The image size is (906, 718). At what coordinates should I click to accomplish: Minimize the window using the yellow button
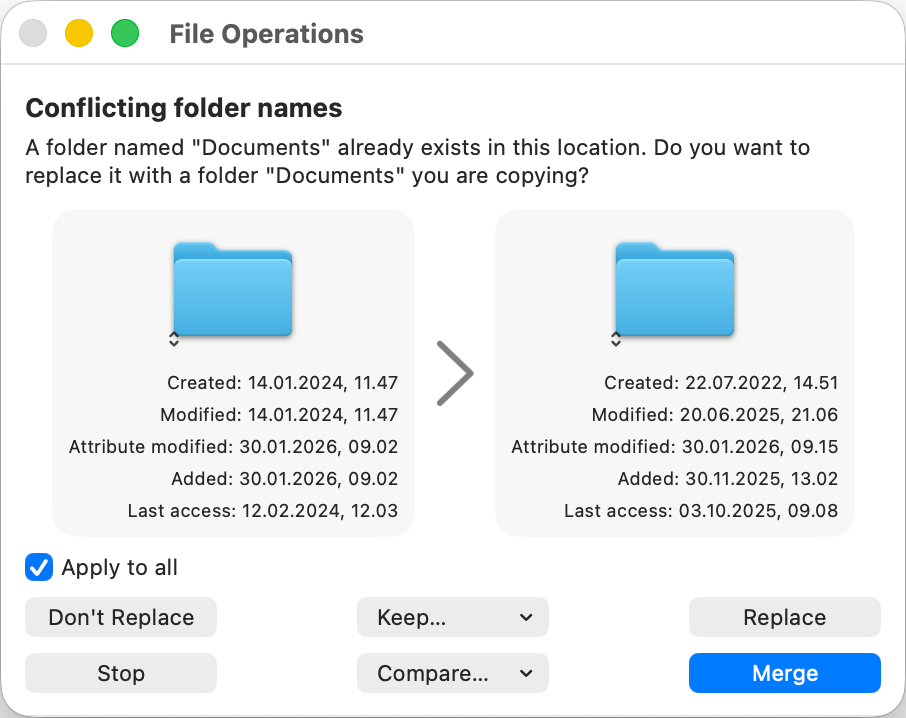click(79, 34)
